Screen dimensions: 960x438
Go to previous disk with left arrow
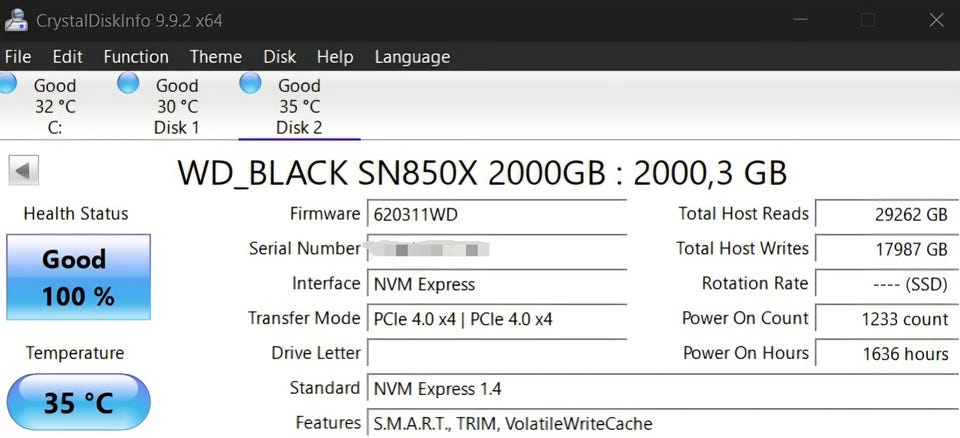tap(24, 170)
